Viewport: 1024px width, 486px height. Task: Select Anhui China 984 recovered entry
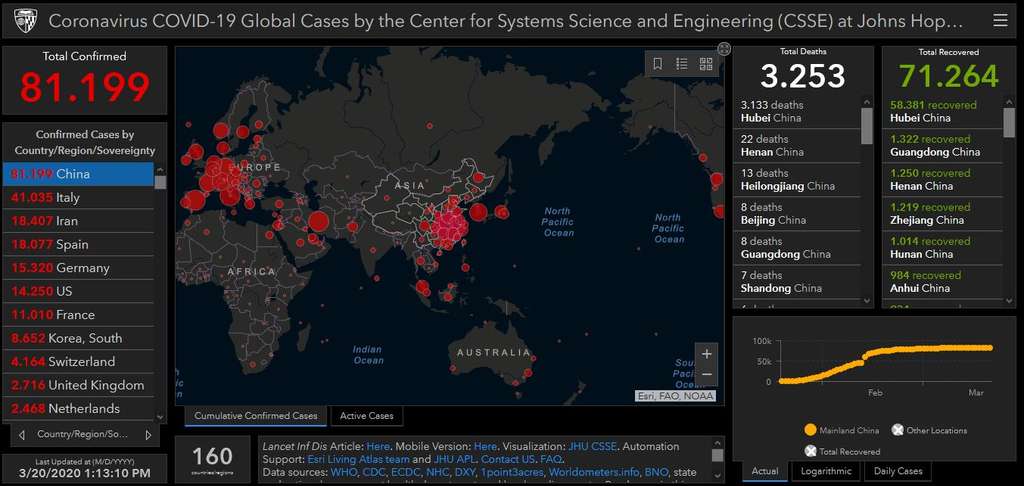[942, 282]
